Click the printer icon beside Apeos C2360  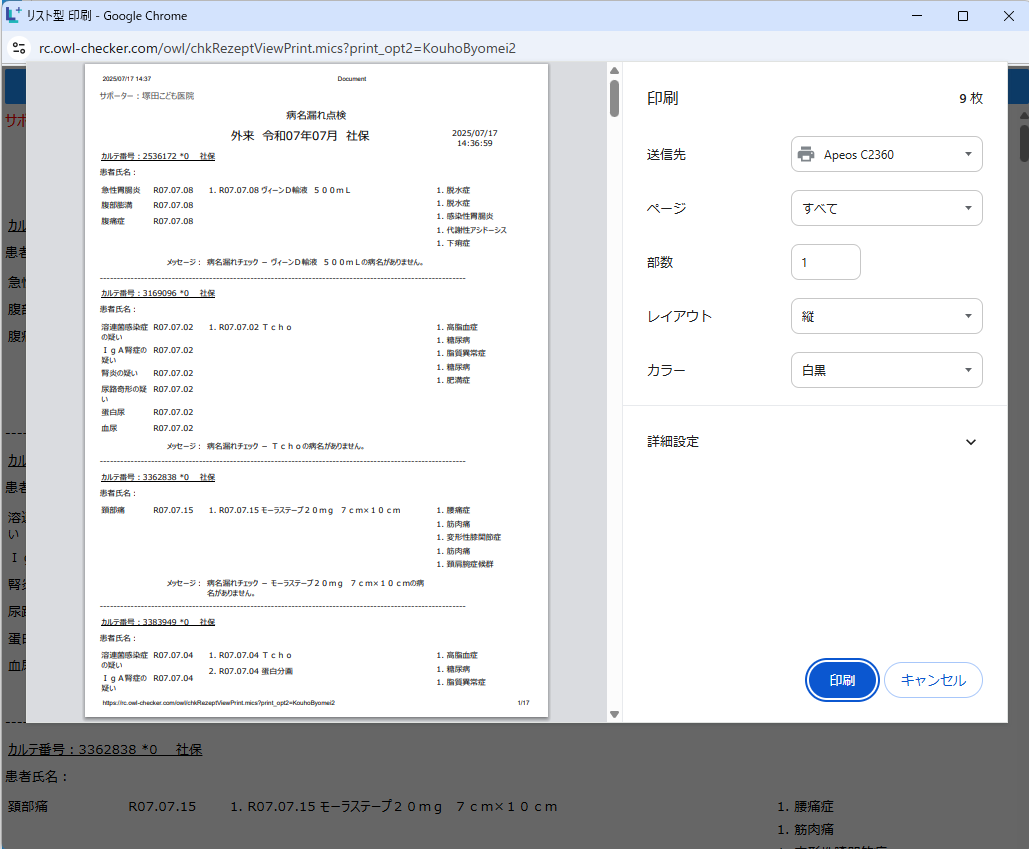point(806,154)
